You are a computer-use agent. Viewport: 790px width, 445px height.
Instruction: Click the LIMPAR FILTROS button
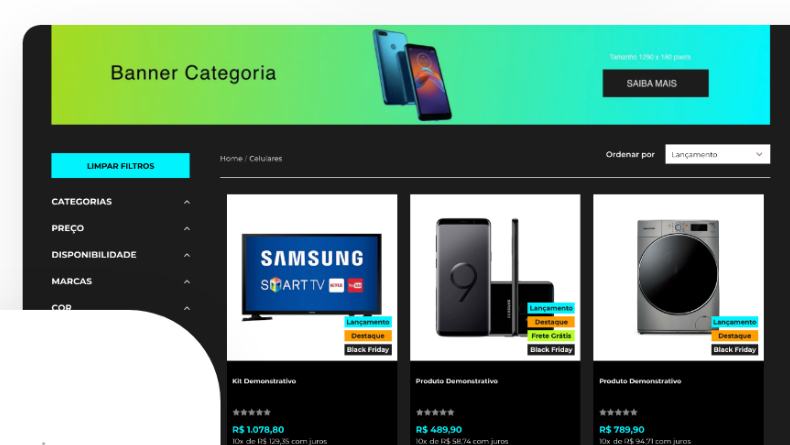[x=120, y=165]
